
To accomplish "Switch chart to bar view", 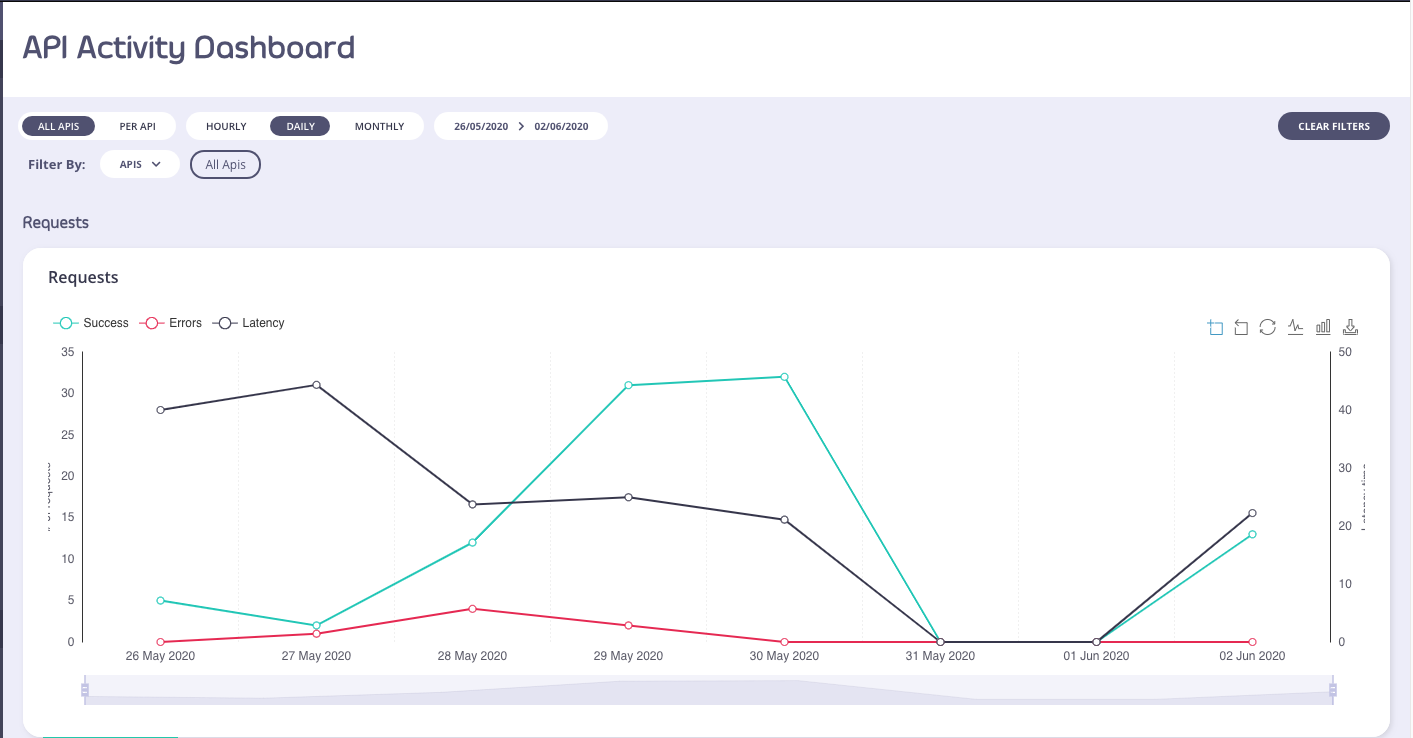I will pos(1322,327).
